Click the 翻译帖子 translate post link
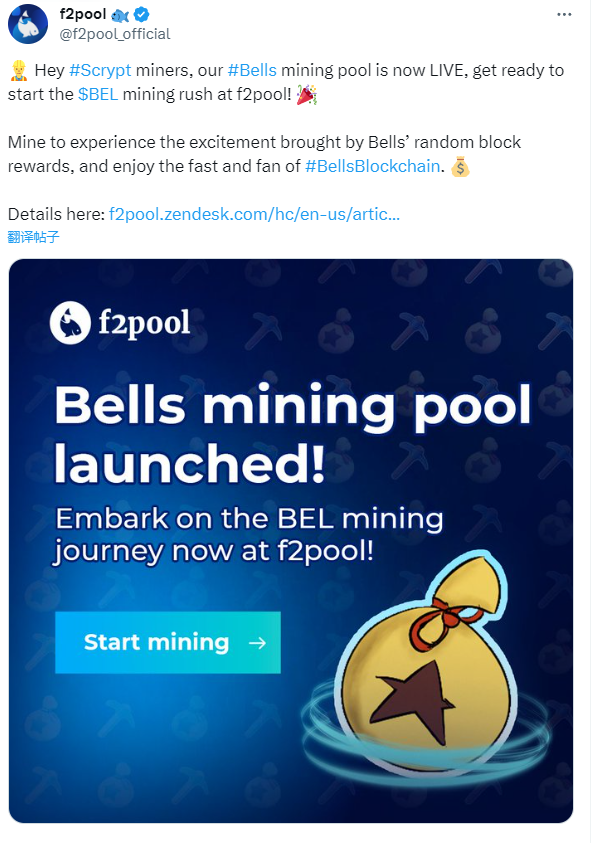The height and width of the screenshot is (843, 601). point(33,237)
